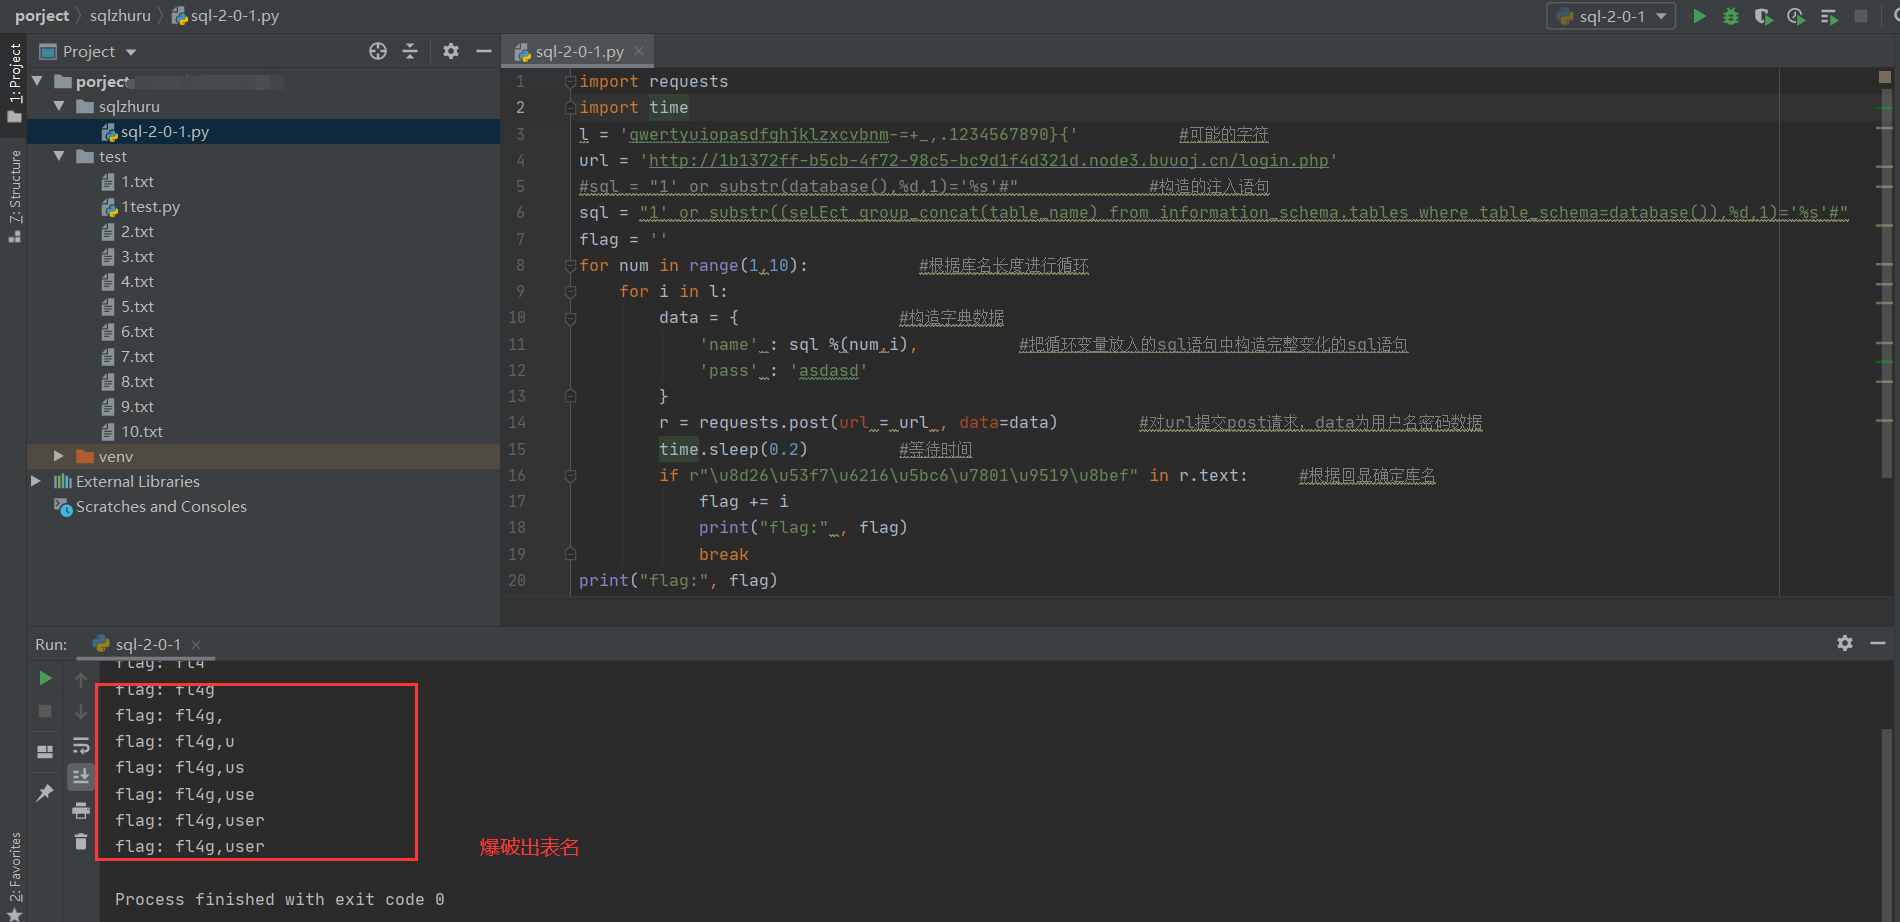1900x922 pixels.
Task: Click the disabled Stop button in top toolbar
Action: pos(1861,16)
